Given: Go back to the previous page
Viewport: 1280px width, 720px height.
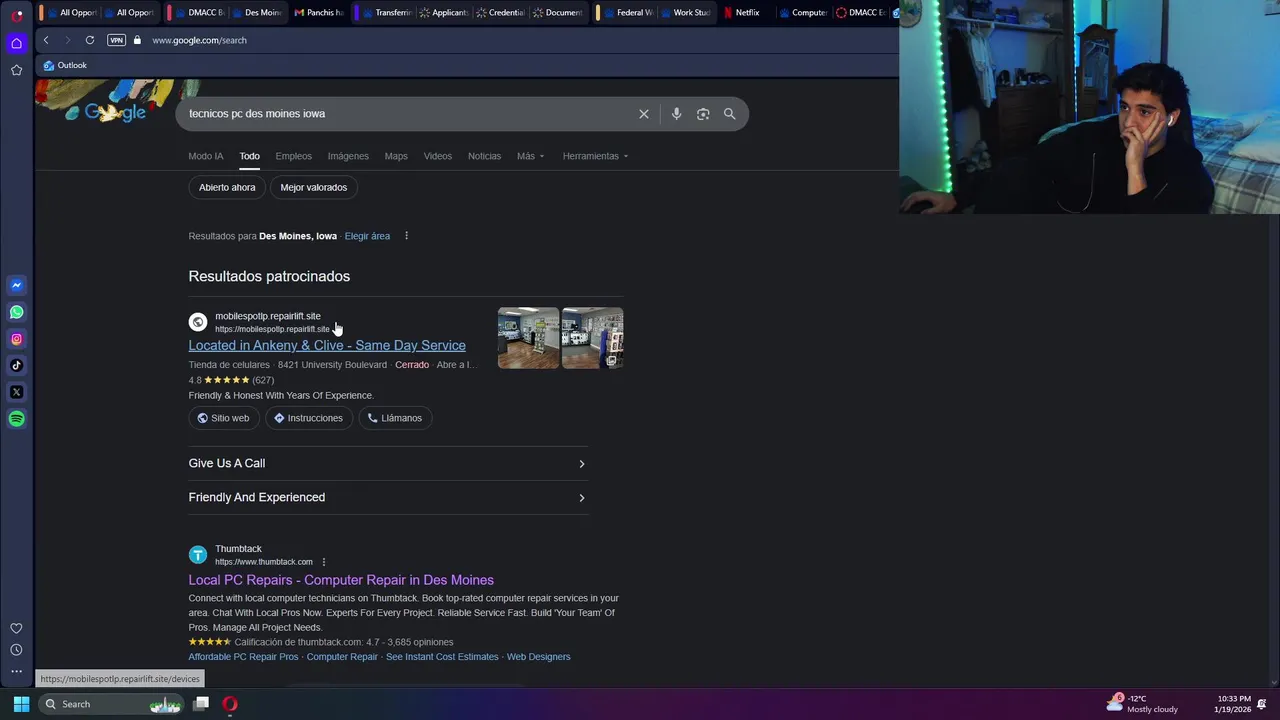Looking at the screenshot, I should pos(46,40).
